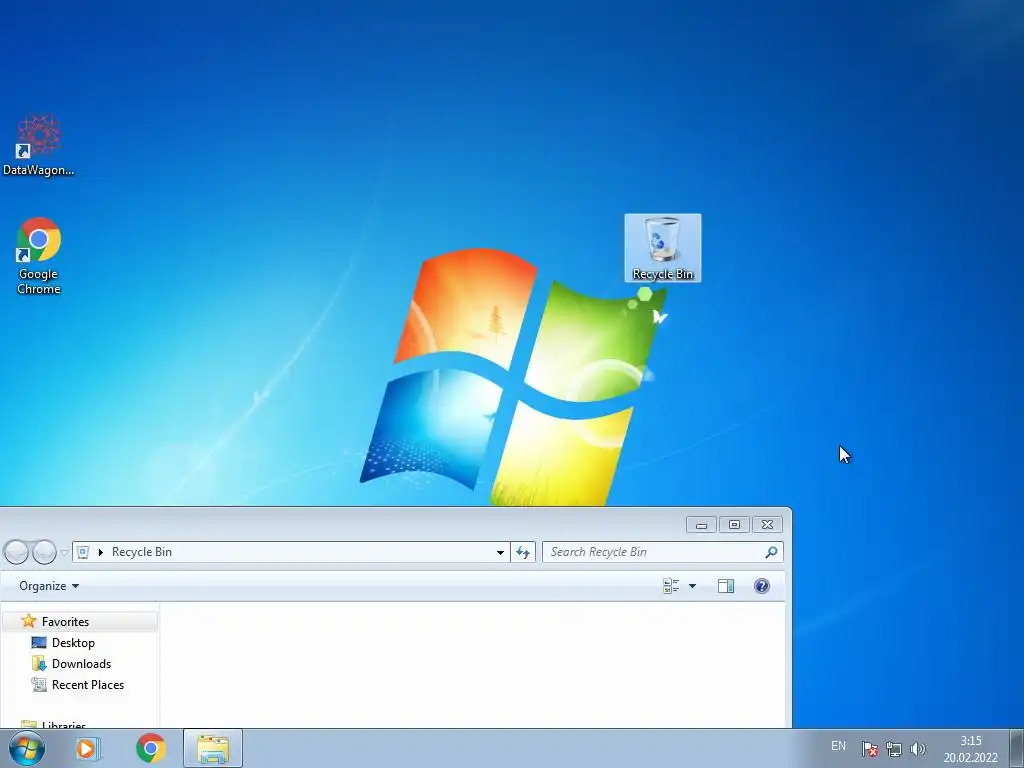
Task: Launch Windows Media Player from taskbar
Action: 87,748
